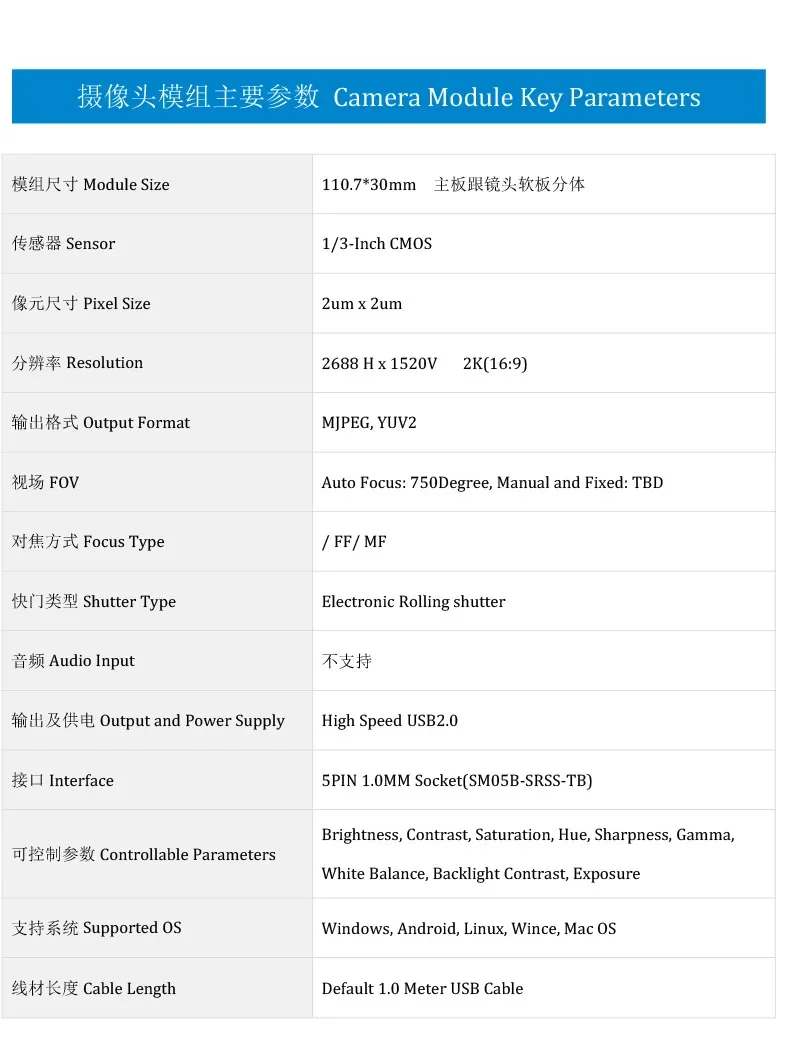The width and height of the screenshot is (790, 1049).
Task: Click the Electronic Rolling shutter value
Action: click(x=413, y=602)
